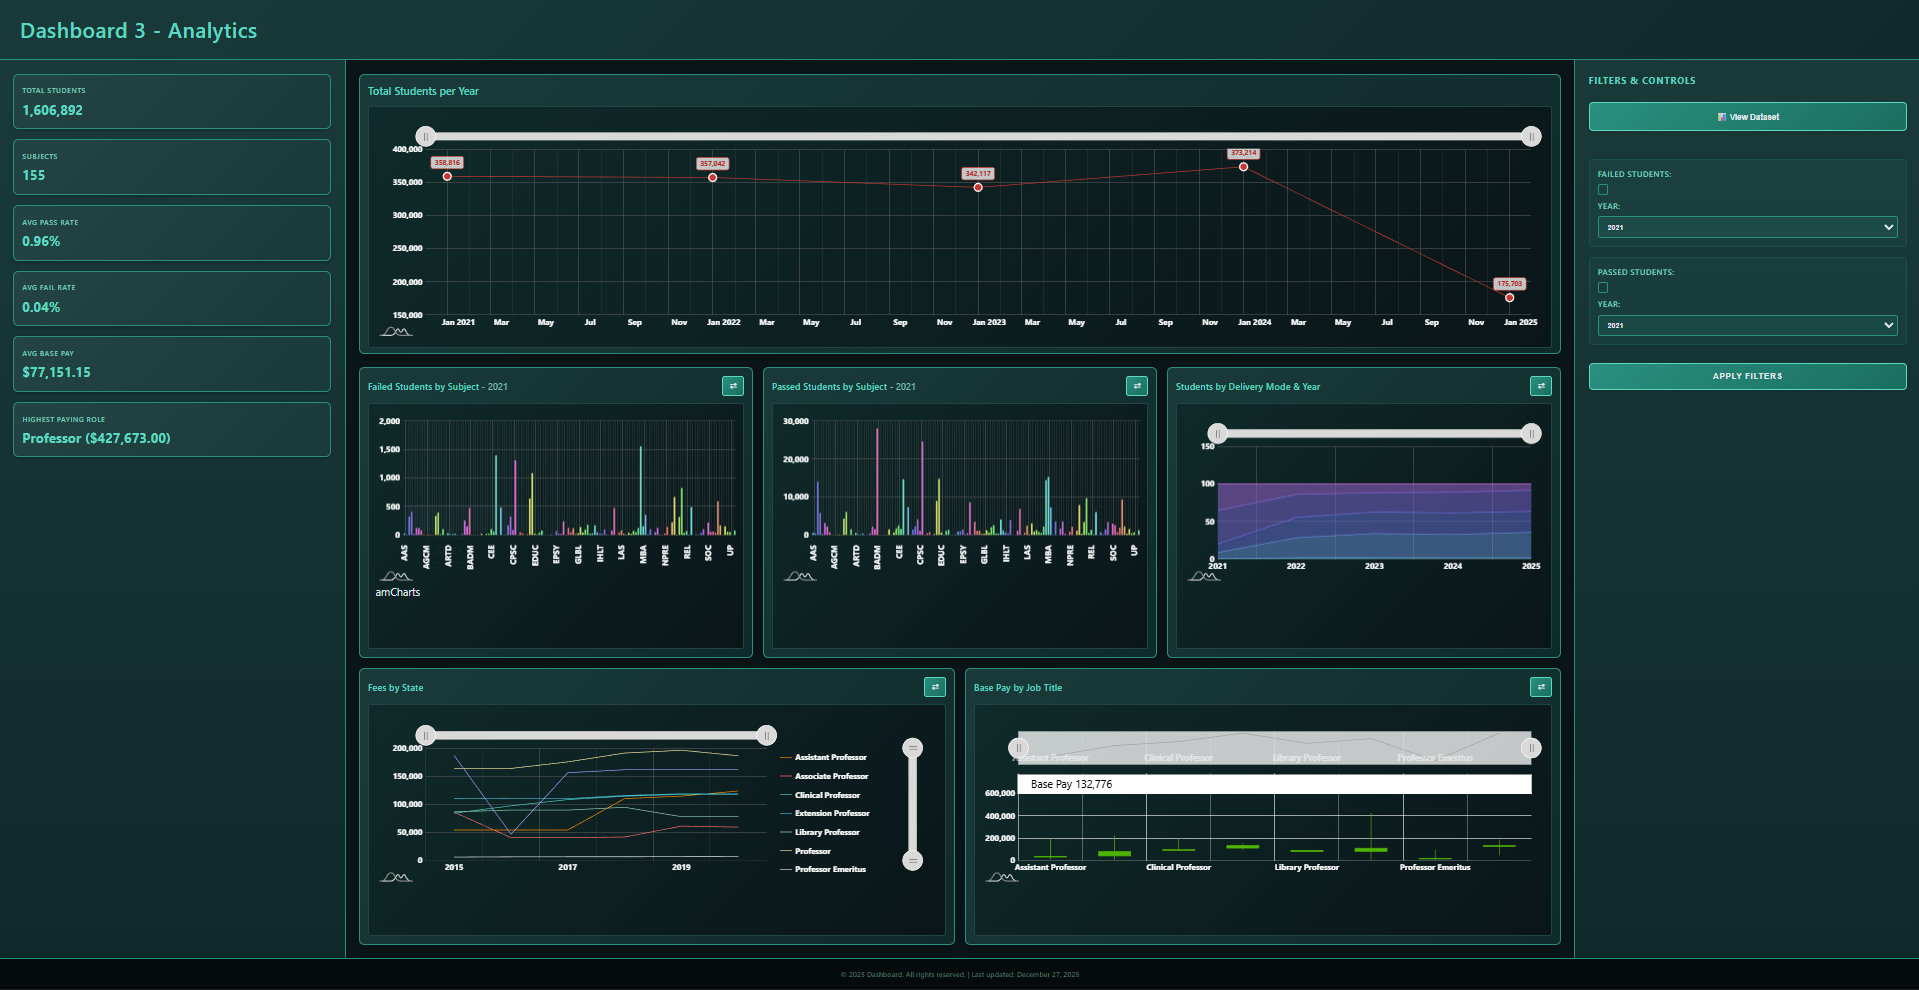Toggle Associate Professor legend item
The height and width of the screenshot is (990, 1919).
tap(824, 776)
